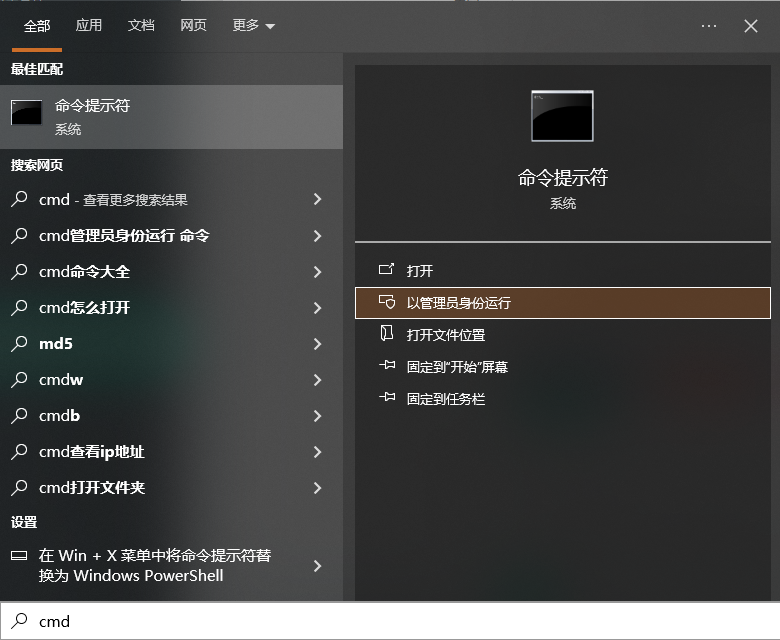The image size is (780, 640).
Task: Click the command prompt icon in best match
Action: [x=26, y=112]
